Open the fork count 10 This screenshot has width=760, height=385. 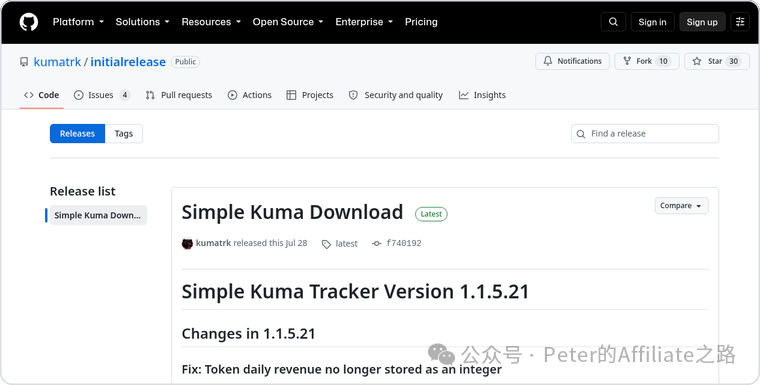(663, 61)
